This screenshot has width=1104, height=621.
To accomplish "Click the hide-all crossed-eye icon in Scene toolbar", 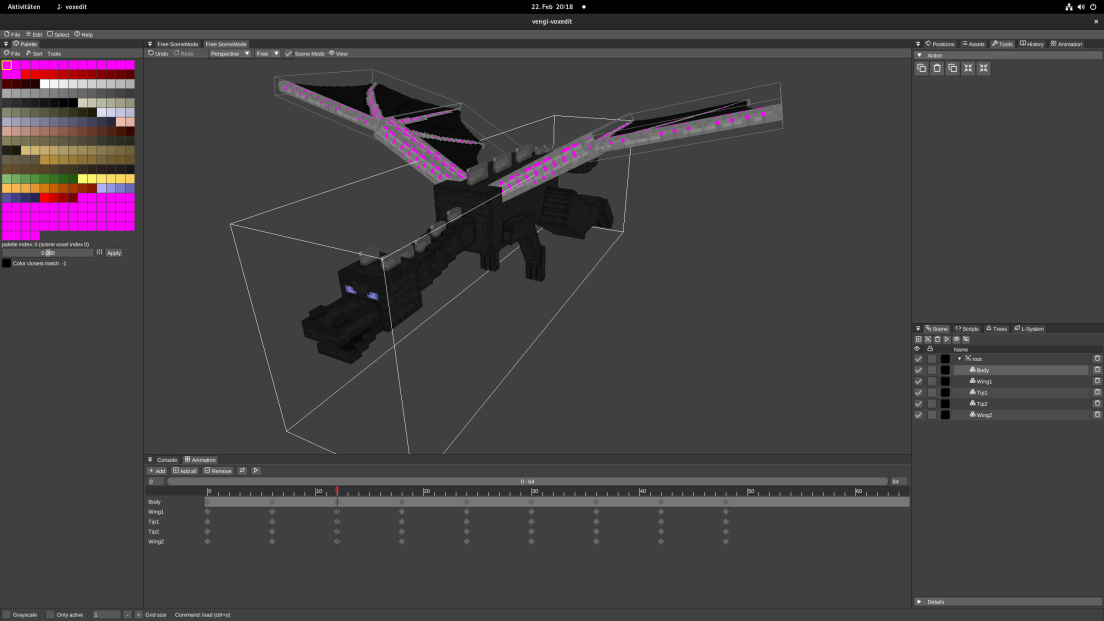I will click(x=966, y=339).
